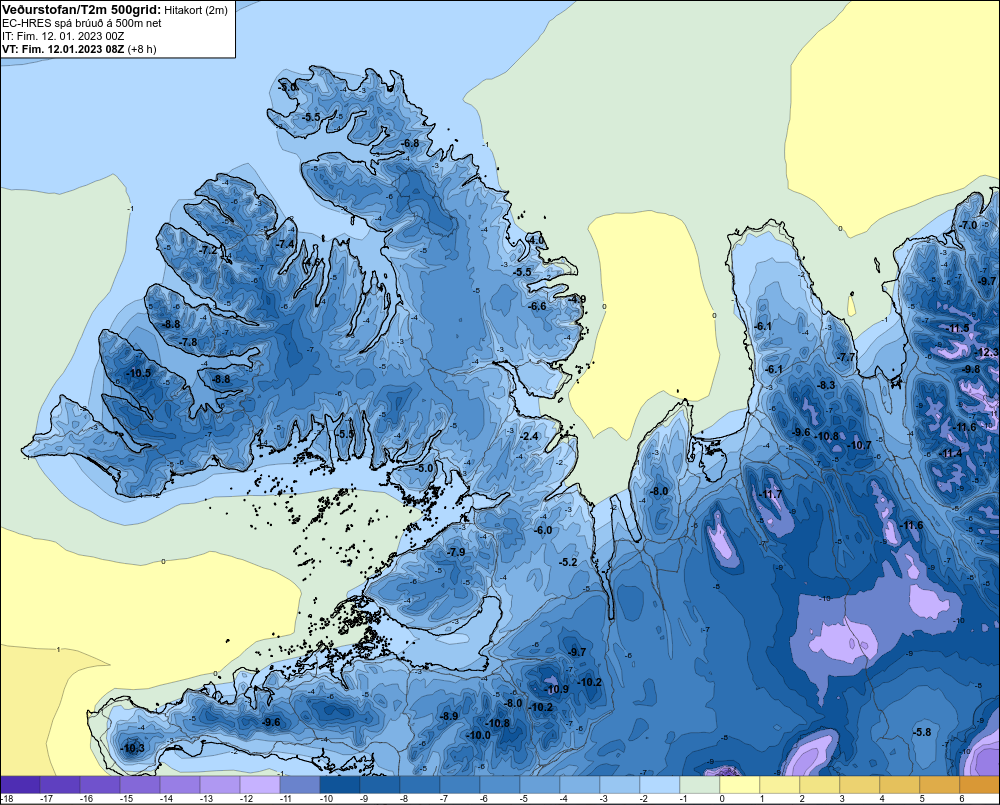Select the 'EC-HRES spá brúuð á 500m net' line
The image size is (1000, 805).
tap(82, 23)
